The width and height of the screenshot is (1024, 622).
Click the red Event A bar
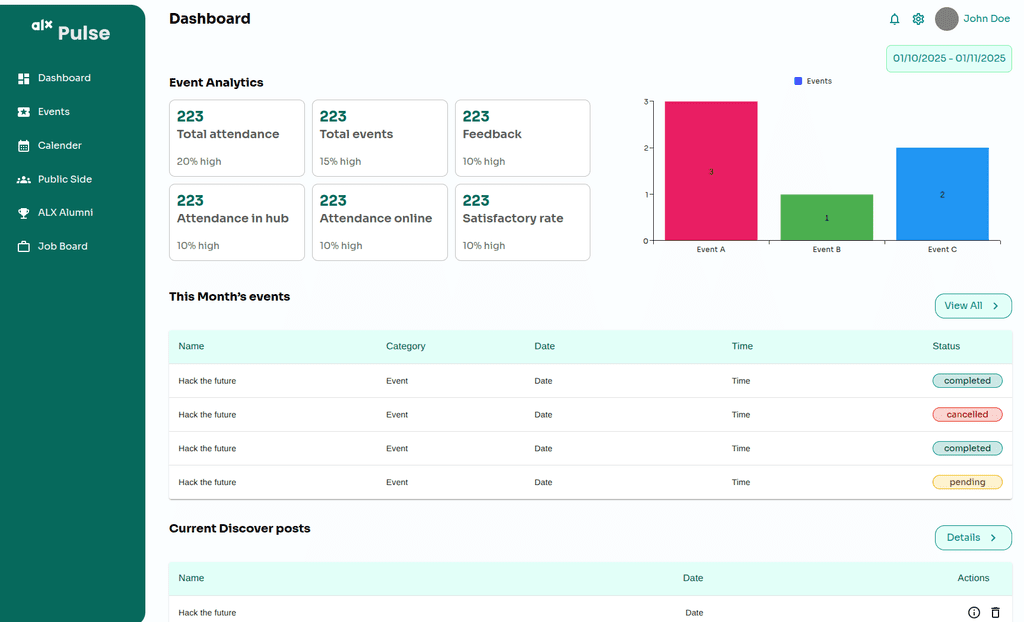710,171
